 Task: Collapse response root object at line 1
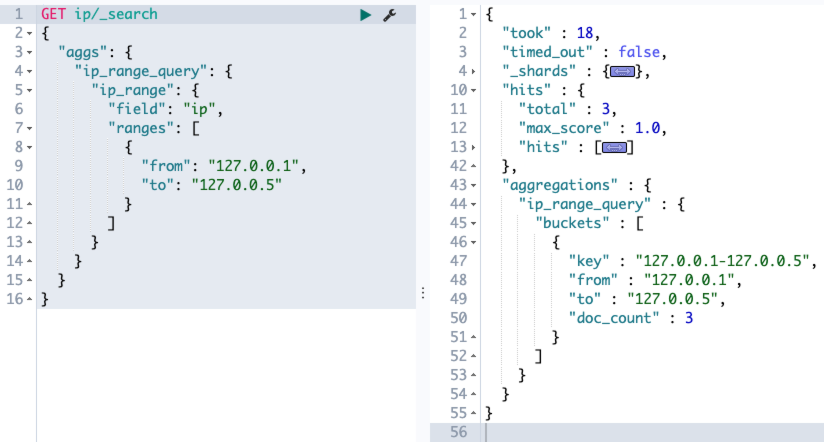473,15
